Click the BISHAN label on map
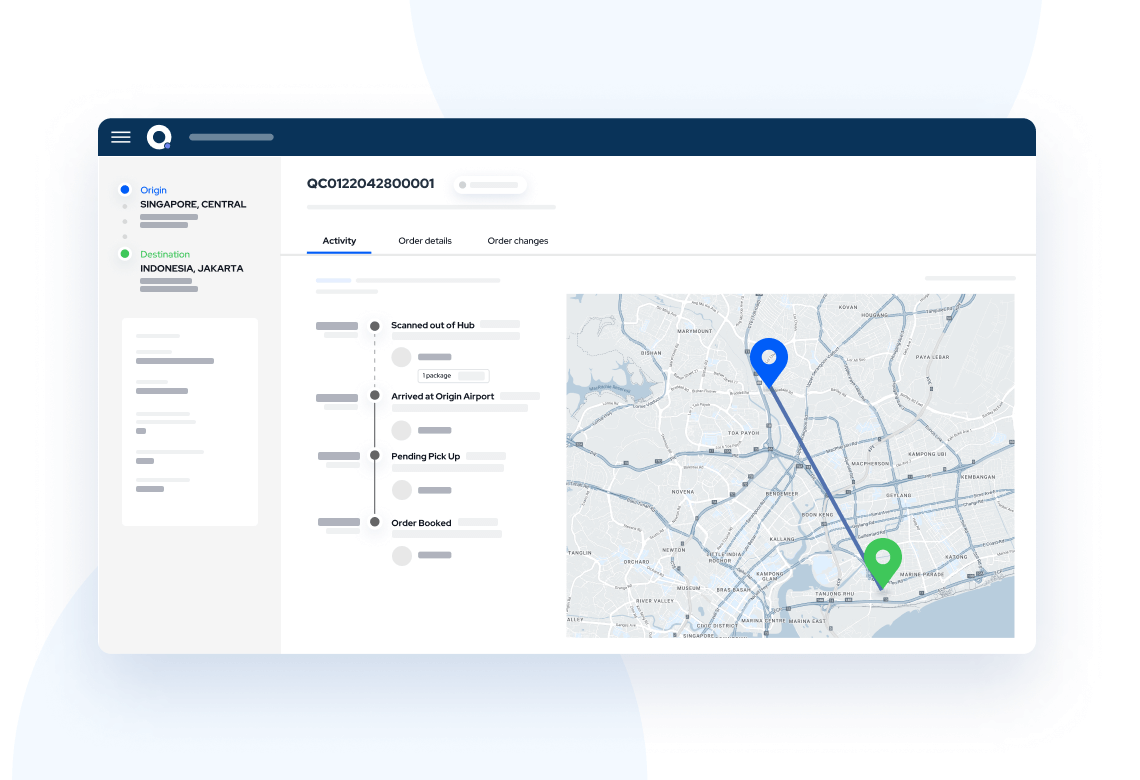Image resolution: width=1140 pixels, height=780 pixels. point(651,353)
